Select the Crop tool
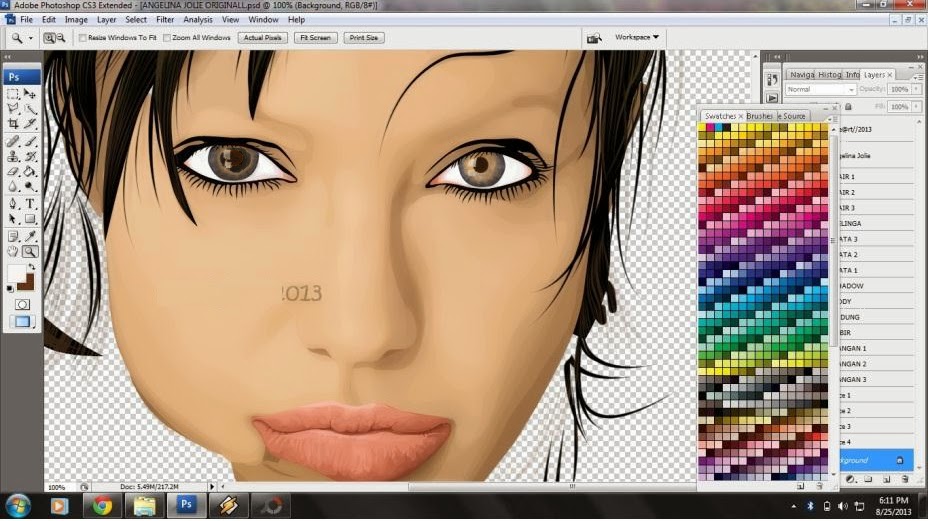928x521 pixels. coord(13,124)
